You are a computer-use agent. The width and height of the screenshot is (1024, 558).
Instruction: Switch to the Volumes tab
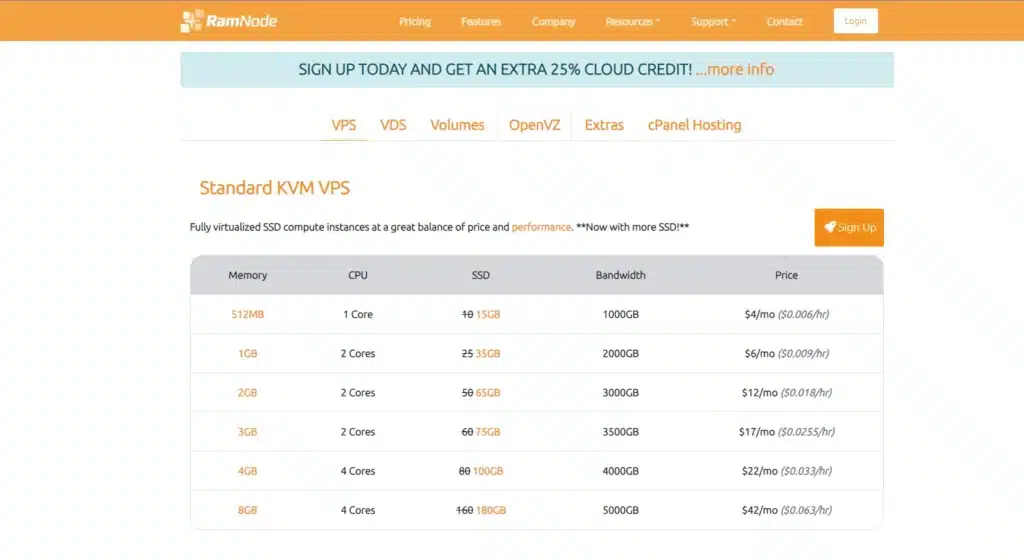457,125
